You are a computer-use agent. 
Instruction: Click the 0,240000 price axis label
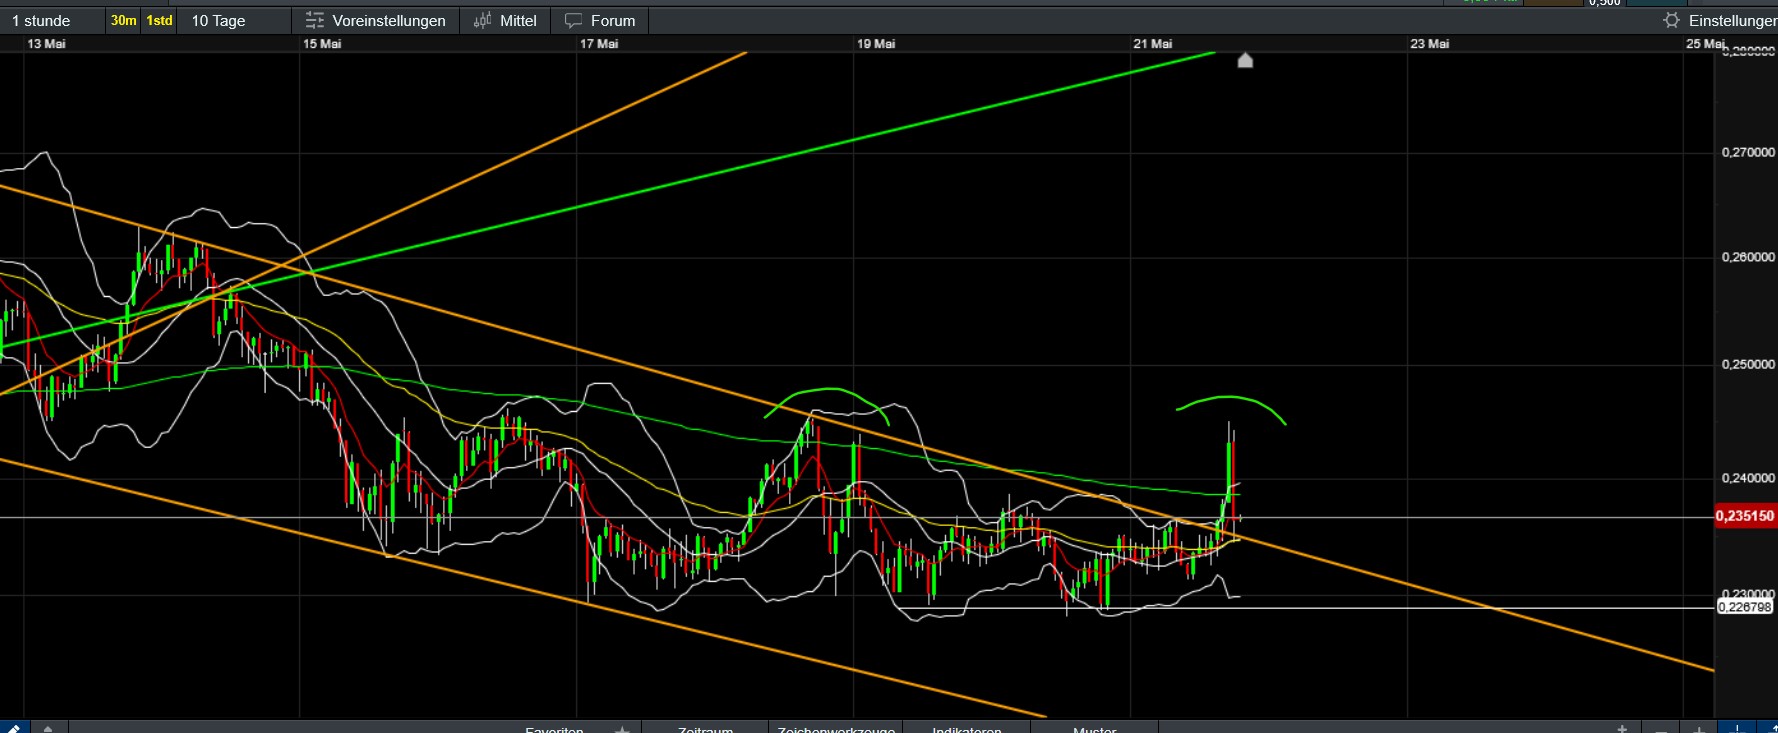pyautogui.click(x=1748, y=478)
